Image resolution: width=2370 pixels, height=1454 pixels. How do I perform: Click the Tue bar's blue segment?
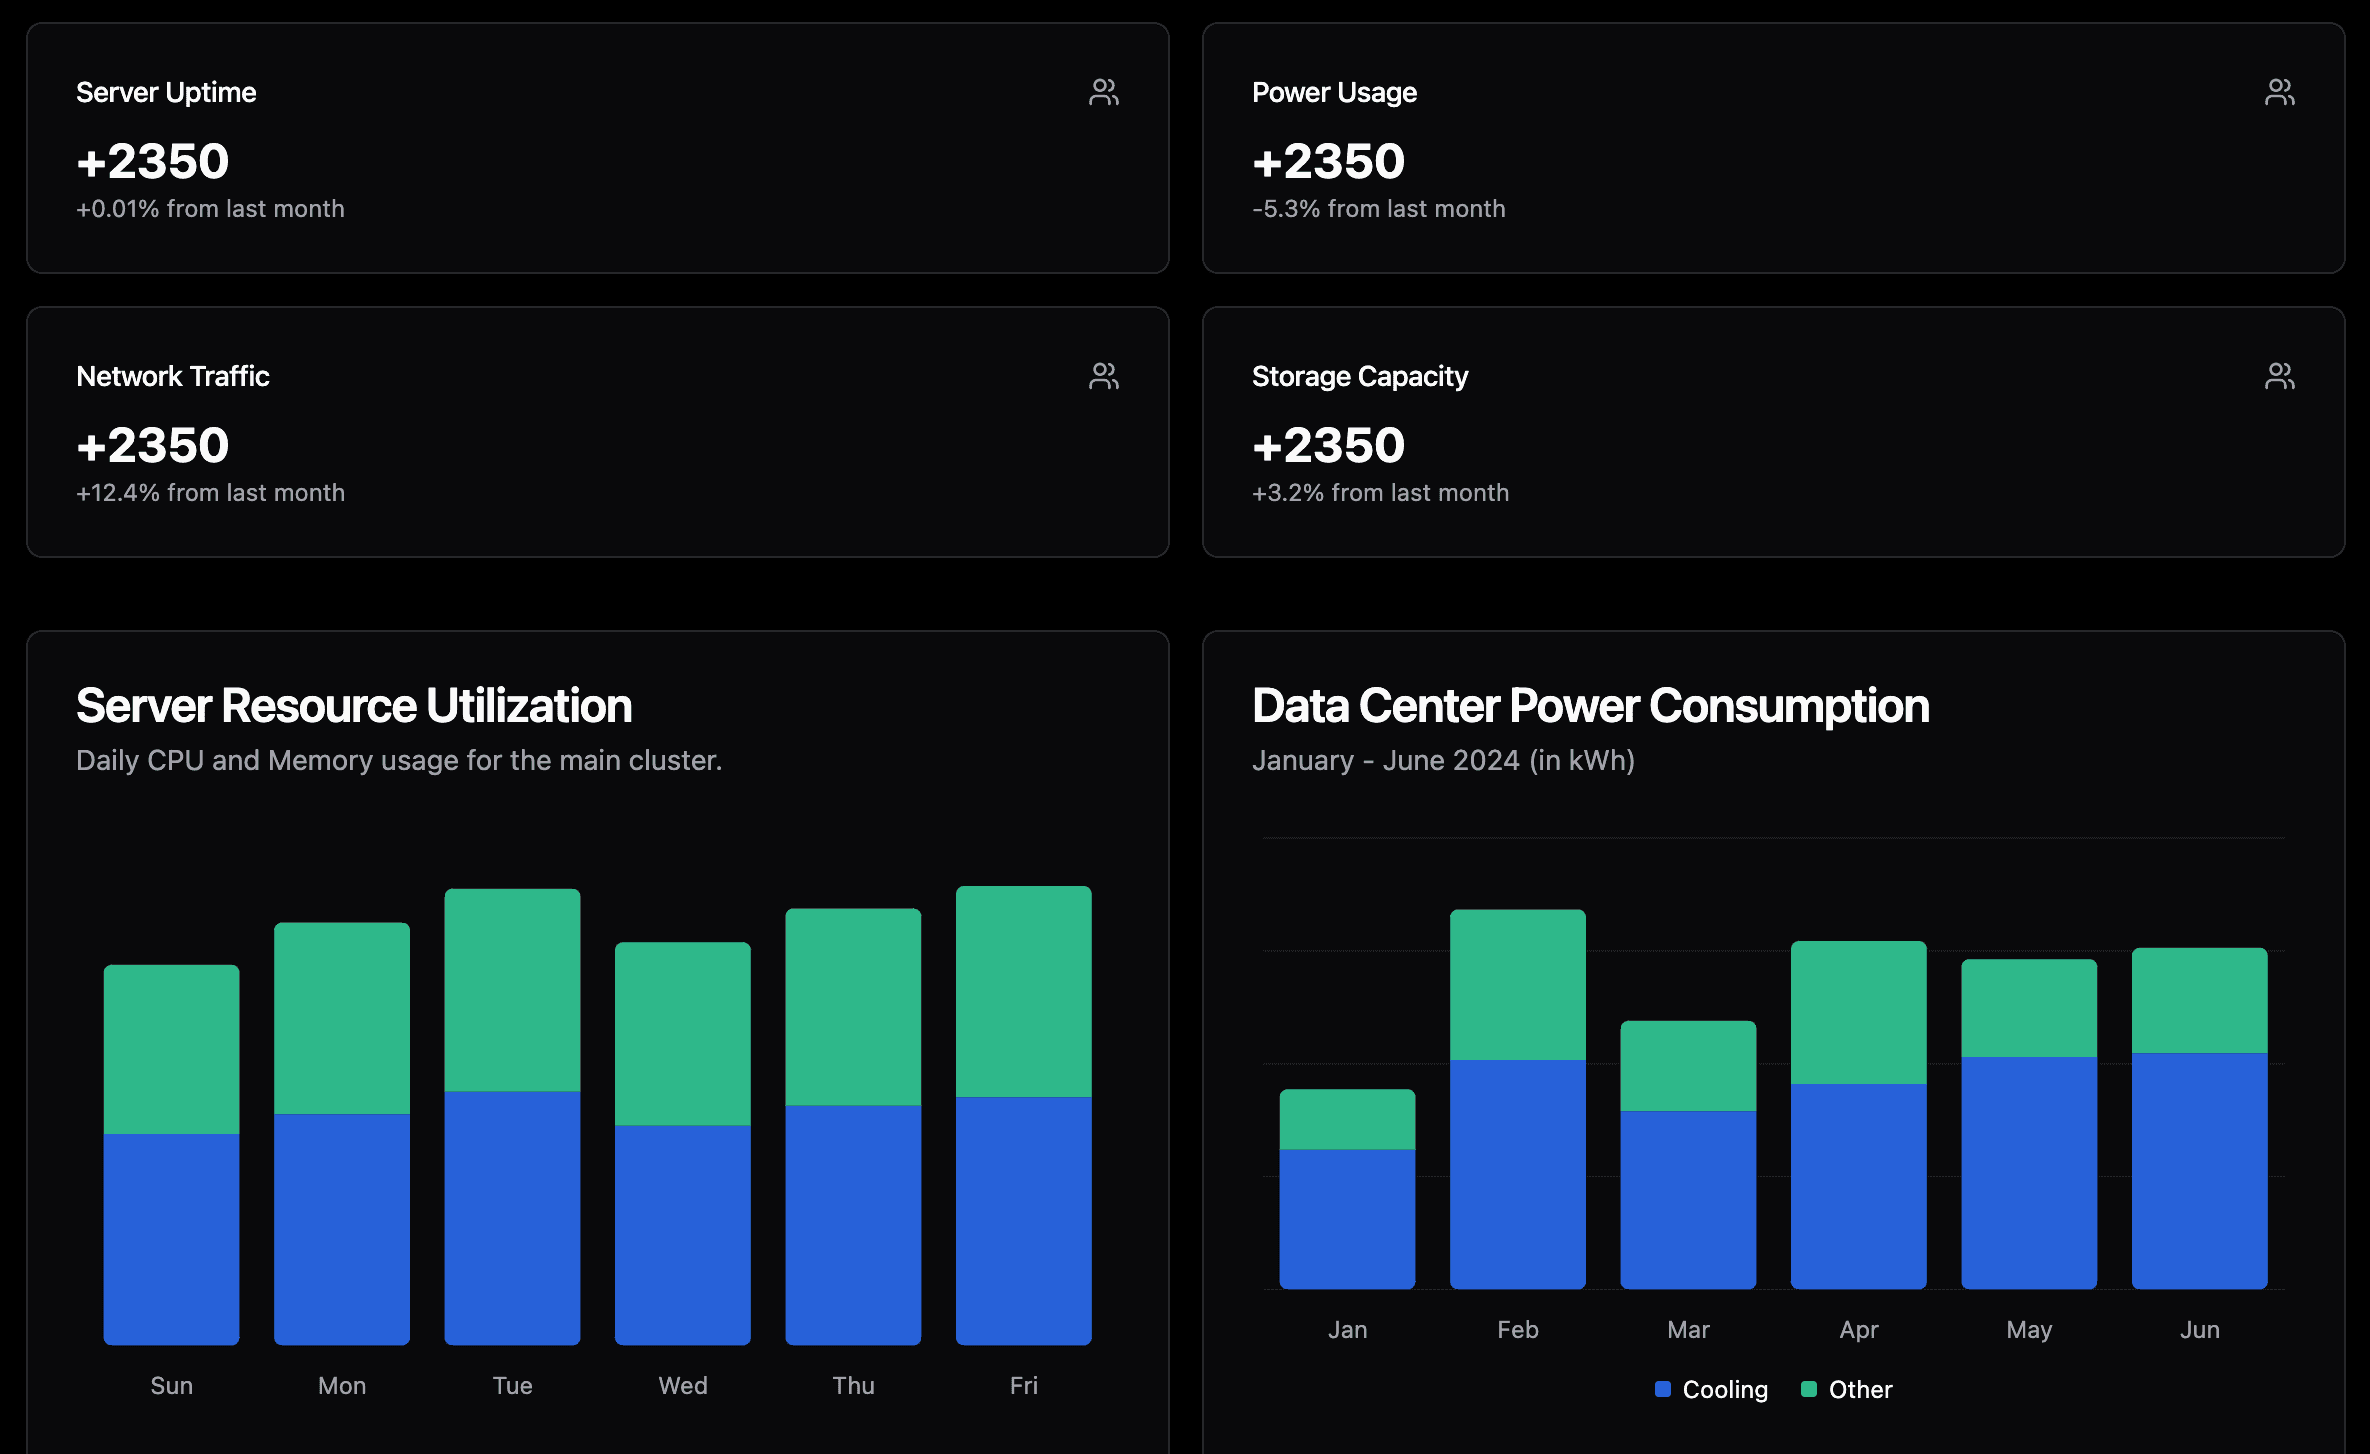click(512, 1218)
